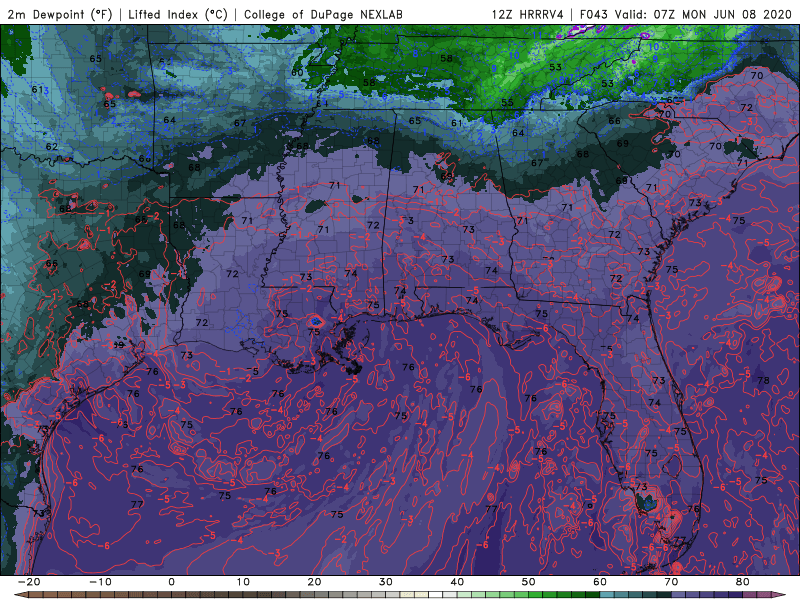Click the 62 dewpoint value near the western edge
The image size is (800, 600).
(x=52, y=147)
